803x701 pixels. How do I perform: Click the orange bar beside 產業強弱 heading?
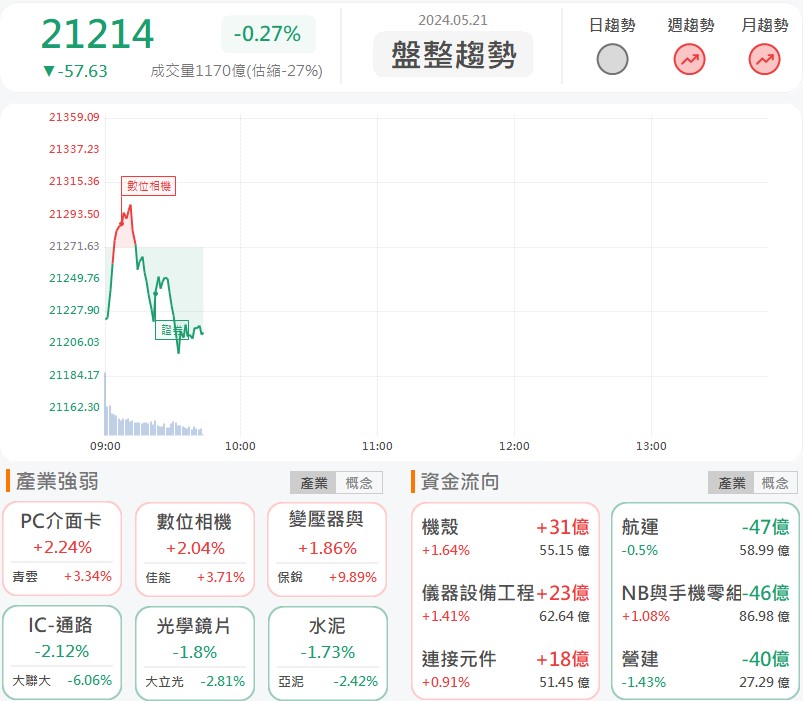coord(8,482)
